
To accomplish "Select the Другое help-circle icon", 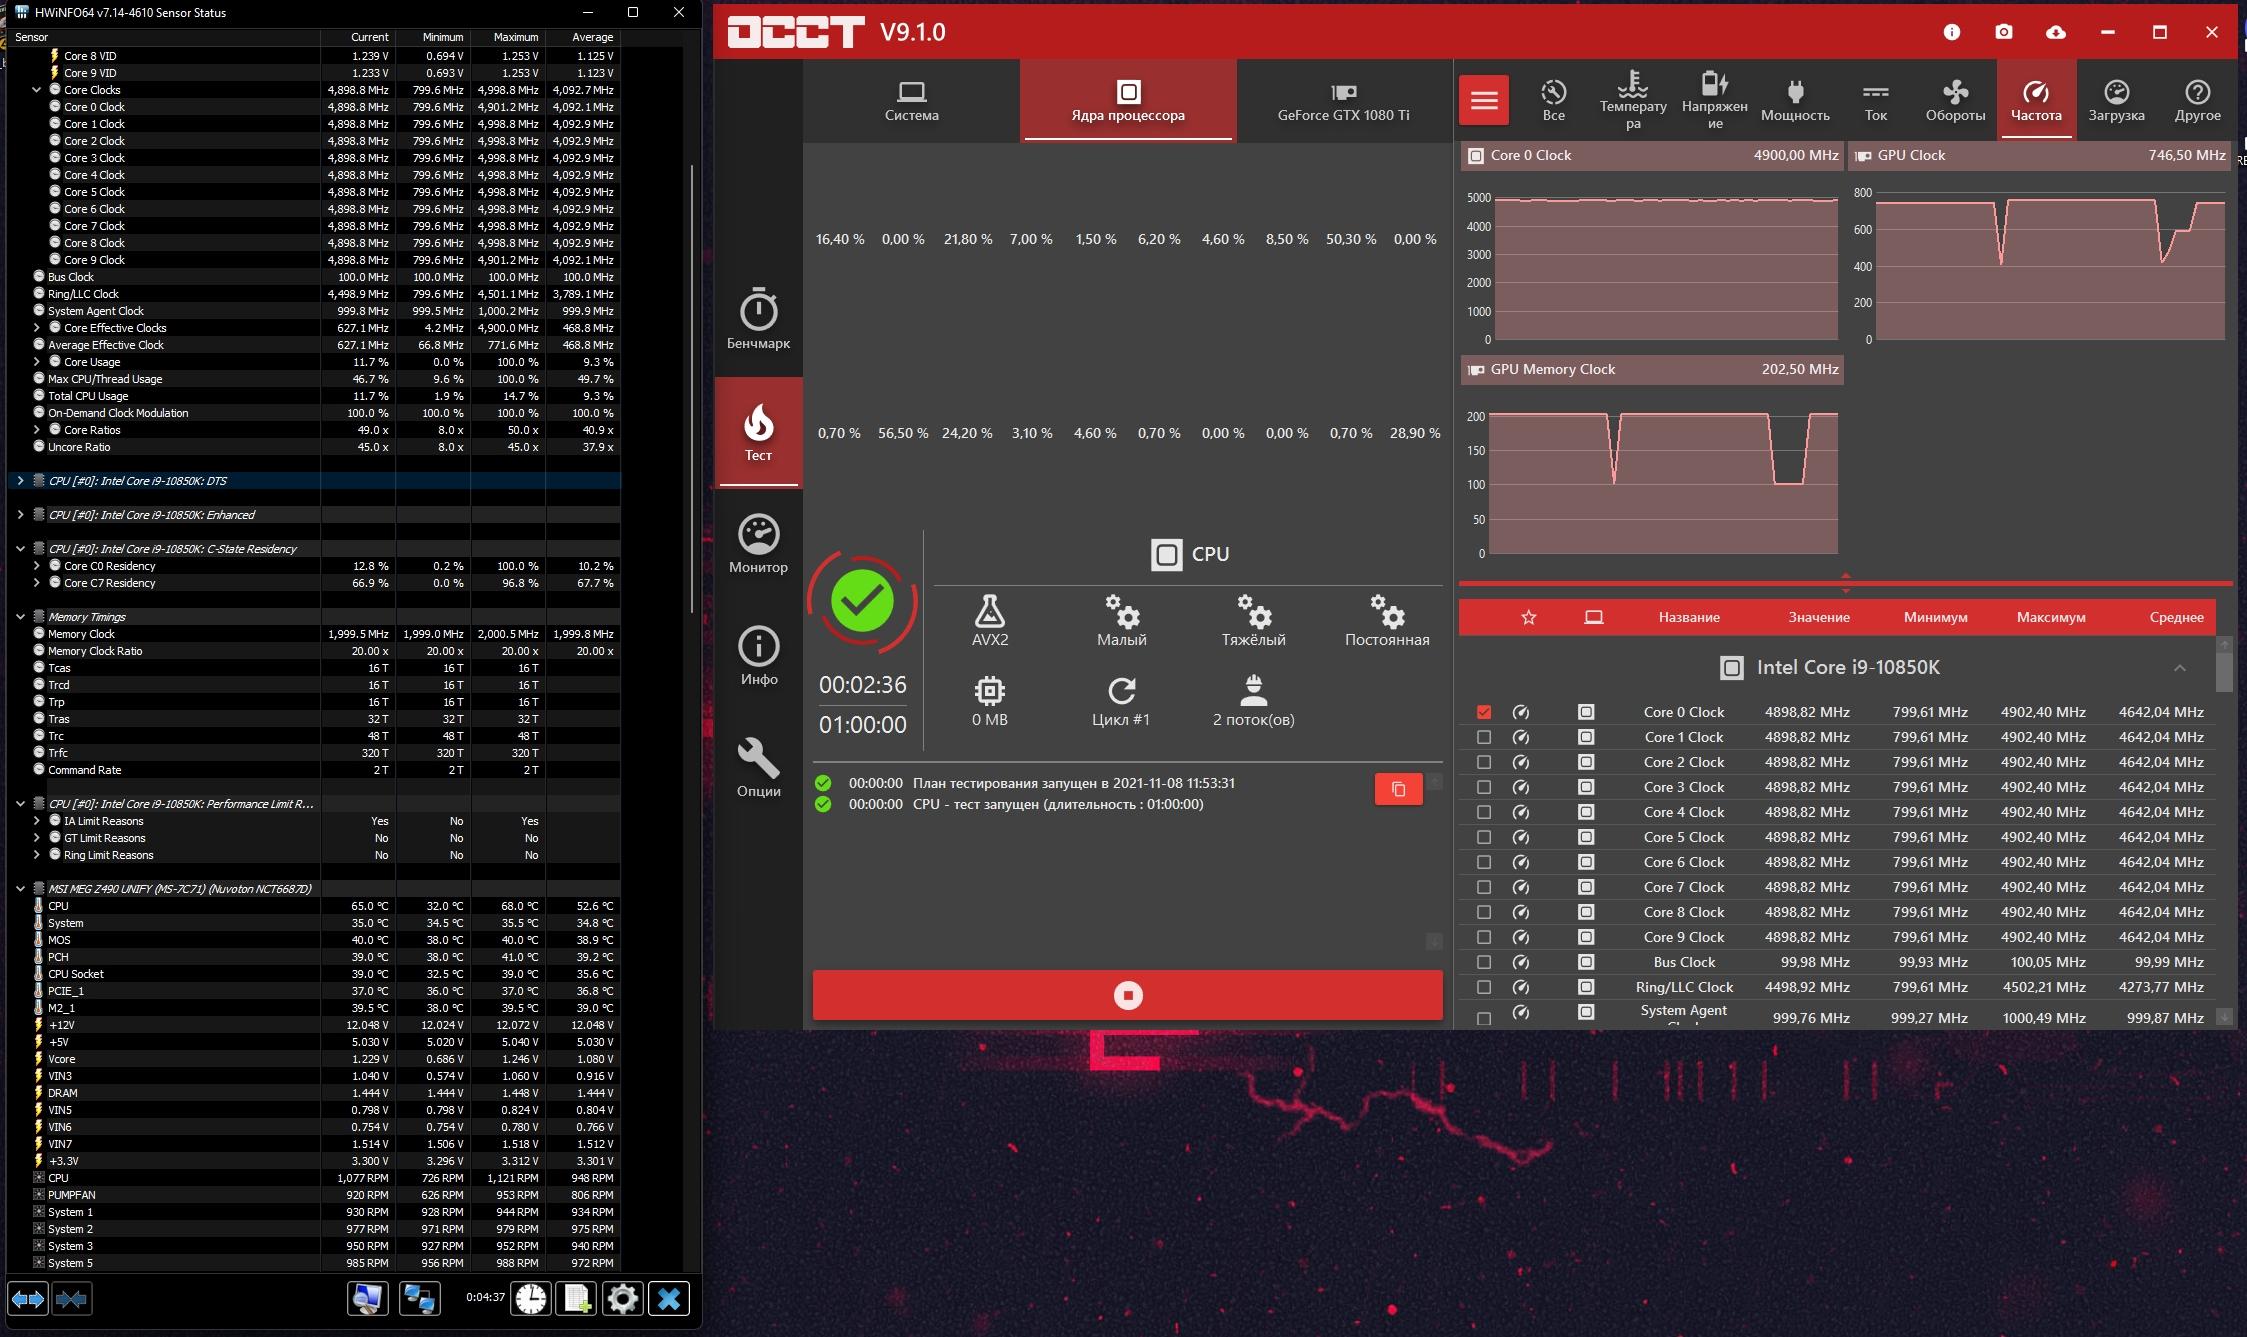I will pyautogui.click(x=2197, y=100).
